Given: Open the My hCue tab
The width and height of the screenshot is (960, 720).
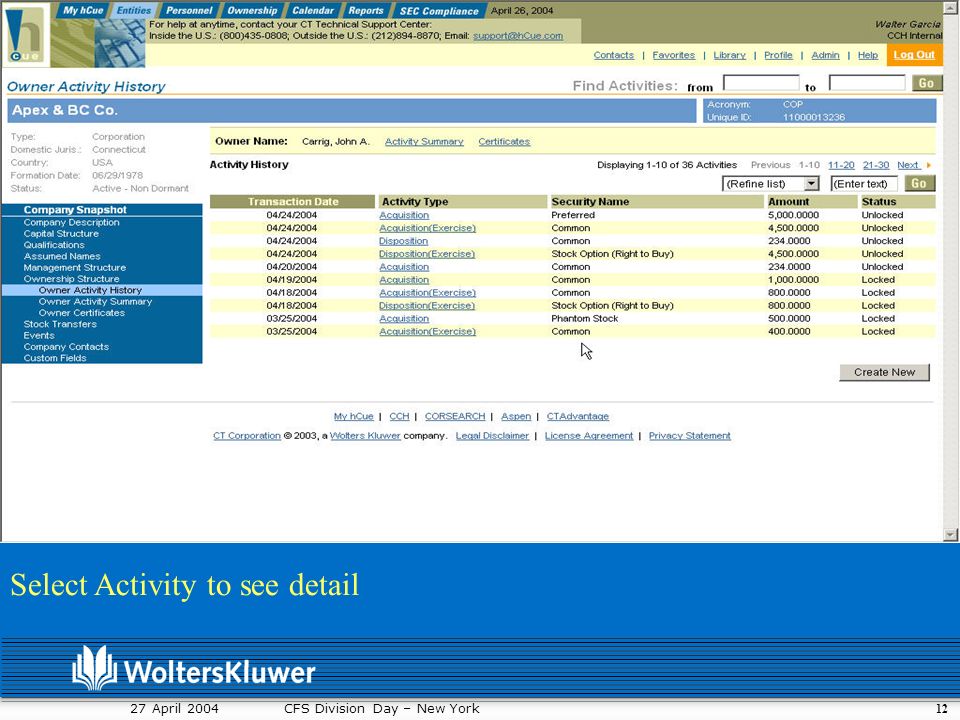Looking at the screenshot, I should point(83,10).
